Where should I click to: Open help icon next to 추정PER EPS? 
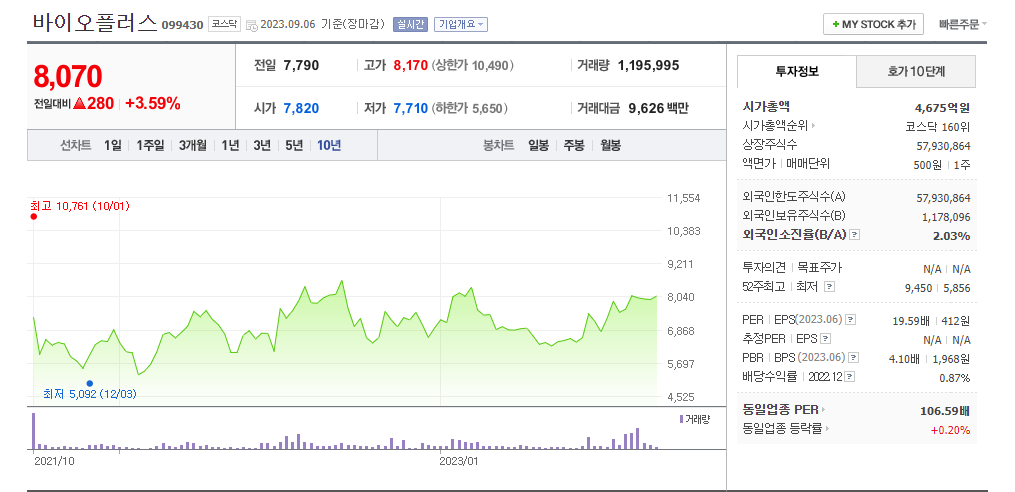pos(825,339)
